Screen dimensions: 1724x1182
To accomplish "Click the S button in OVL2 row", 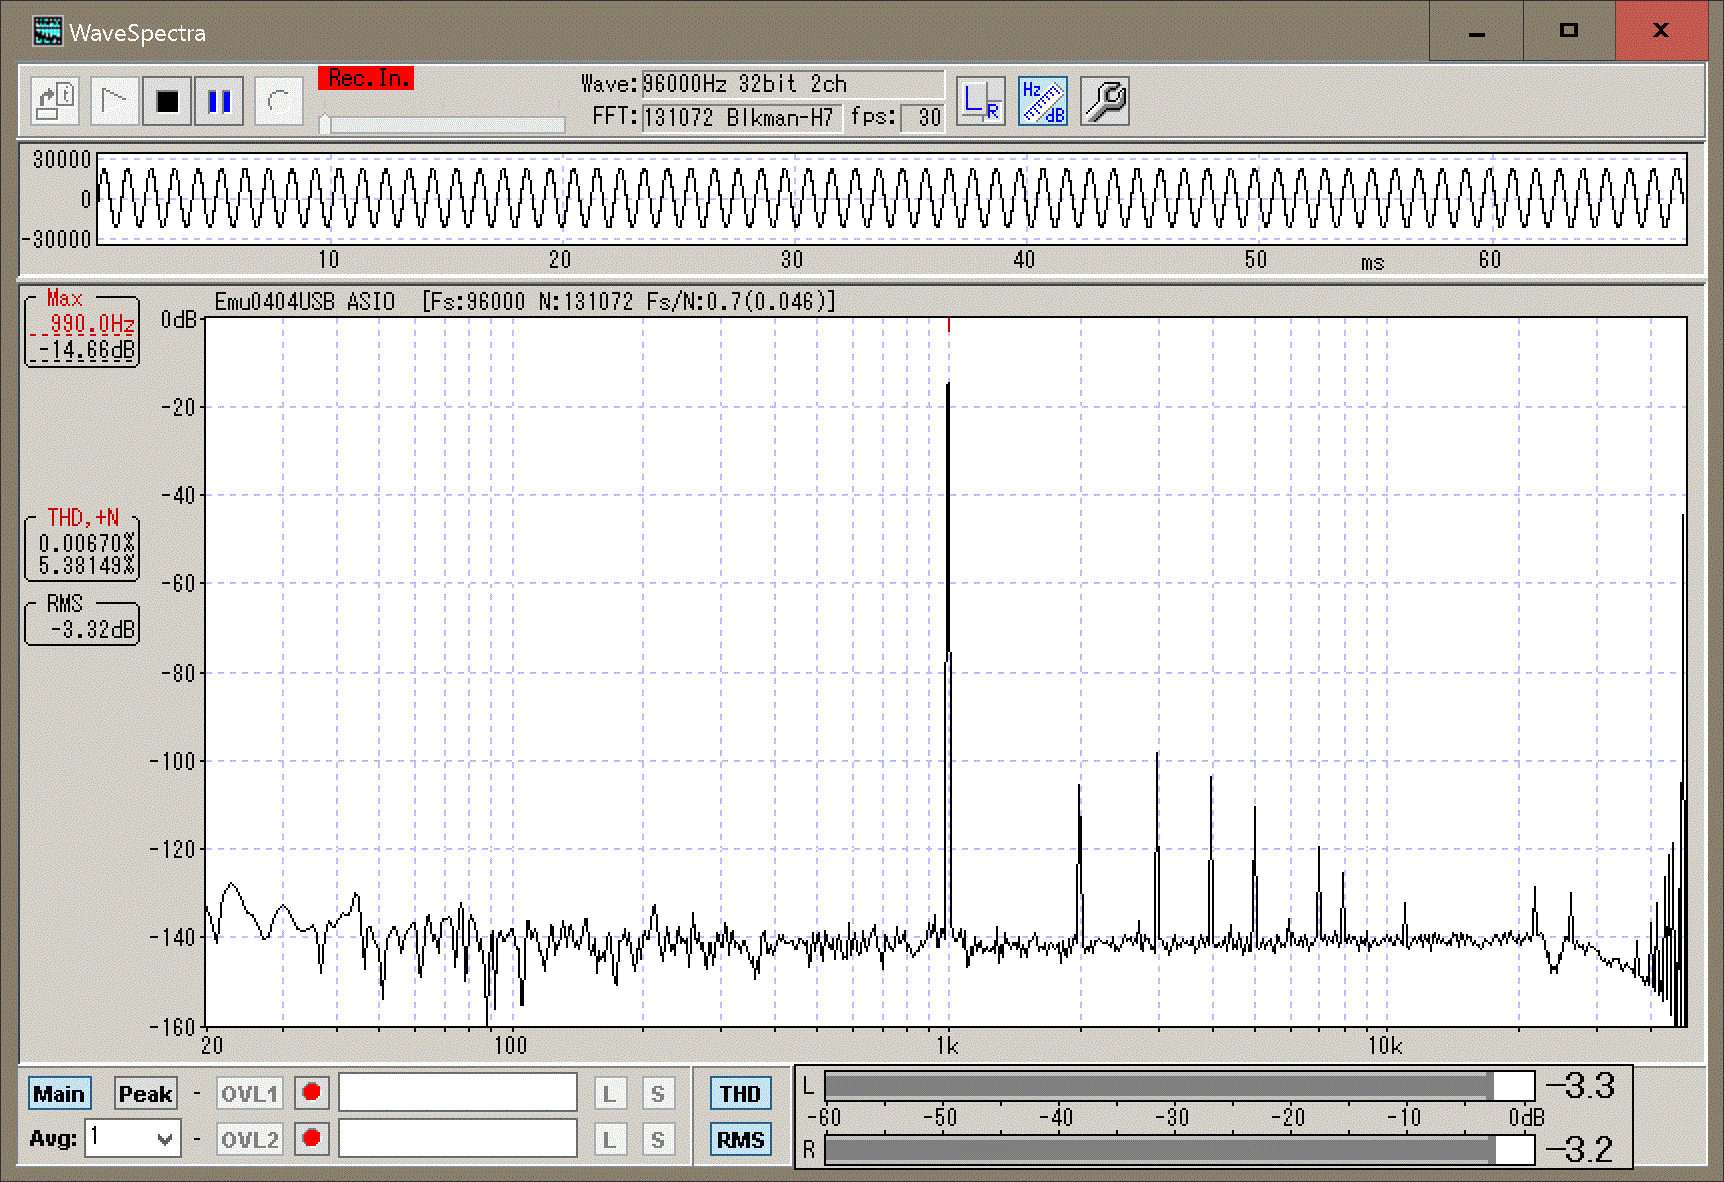I will click(x=658, y=1139).
